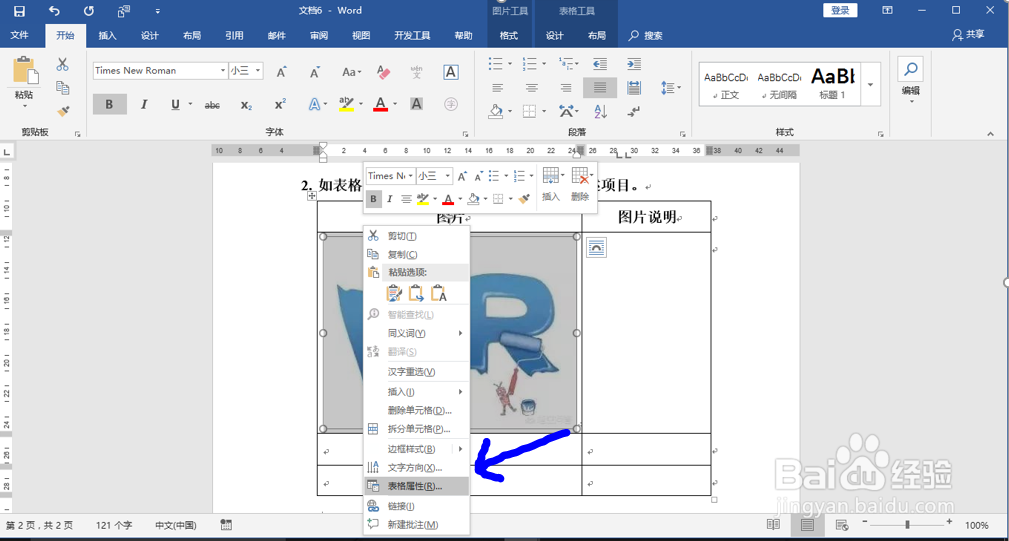Viewport: 1009px width, 541px height.
Task: Click the Sort A-Z icon
Action: (x=600, y=111)
